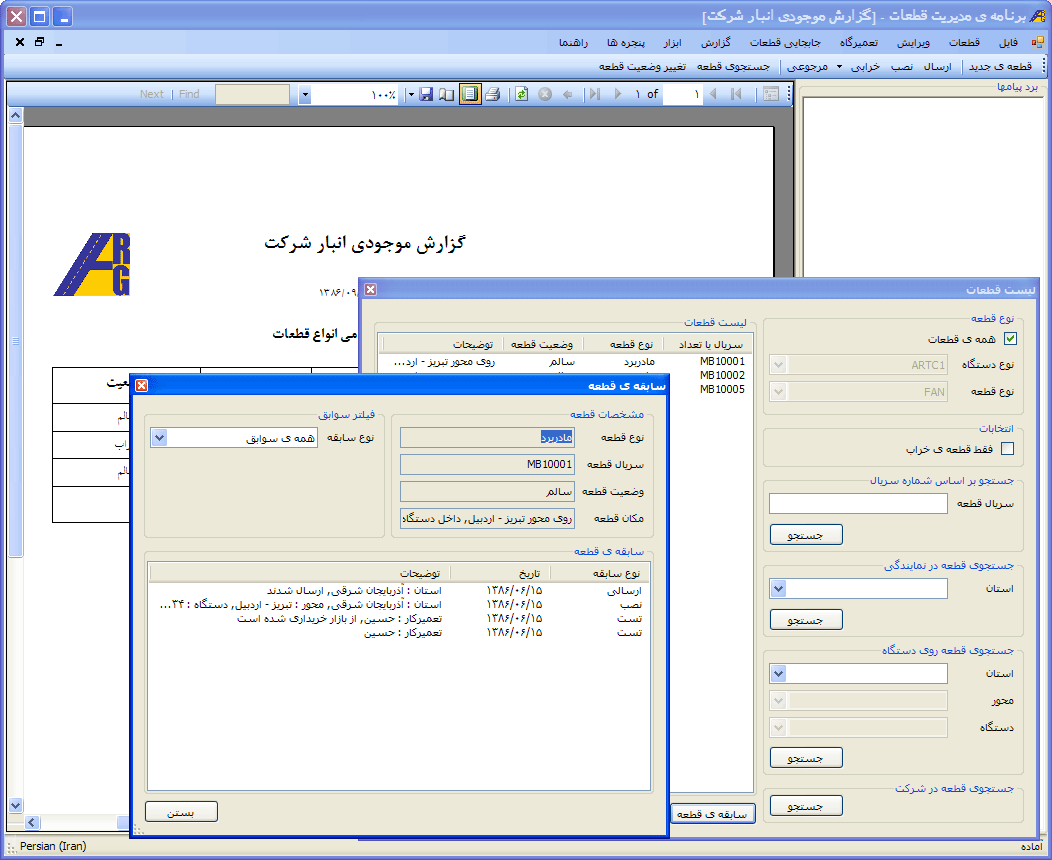Screen dimensions: 1052x860
Task: Restore the inner report child window
Action: pos(40,42)
